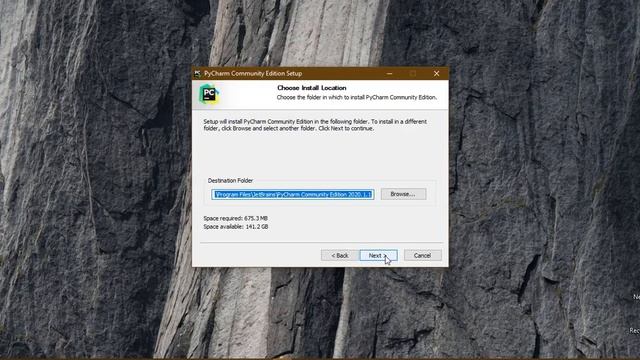Open the Browse folder dialog

403,194
